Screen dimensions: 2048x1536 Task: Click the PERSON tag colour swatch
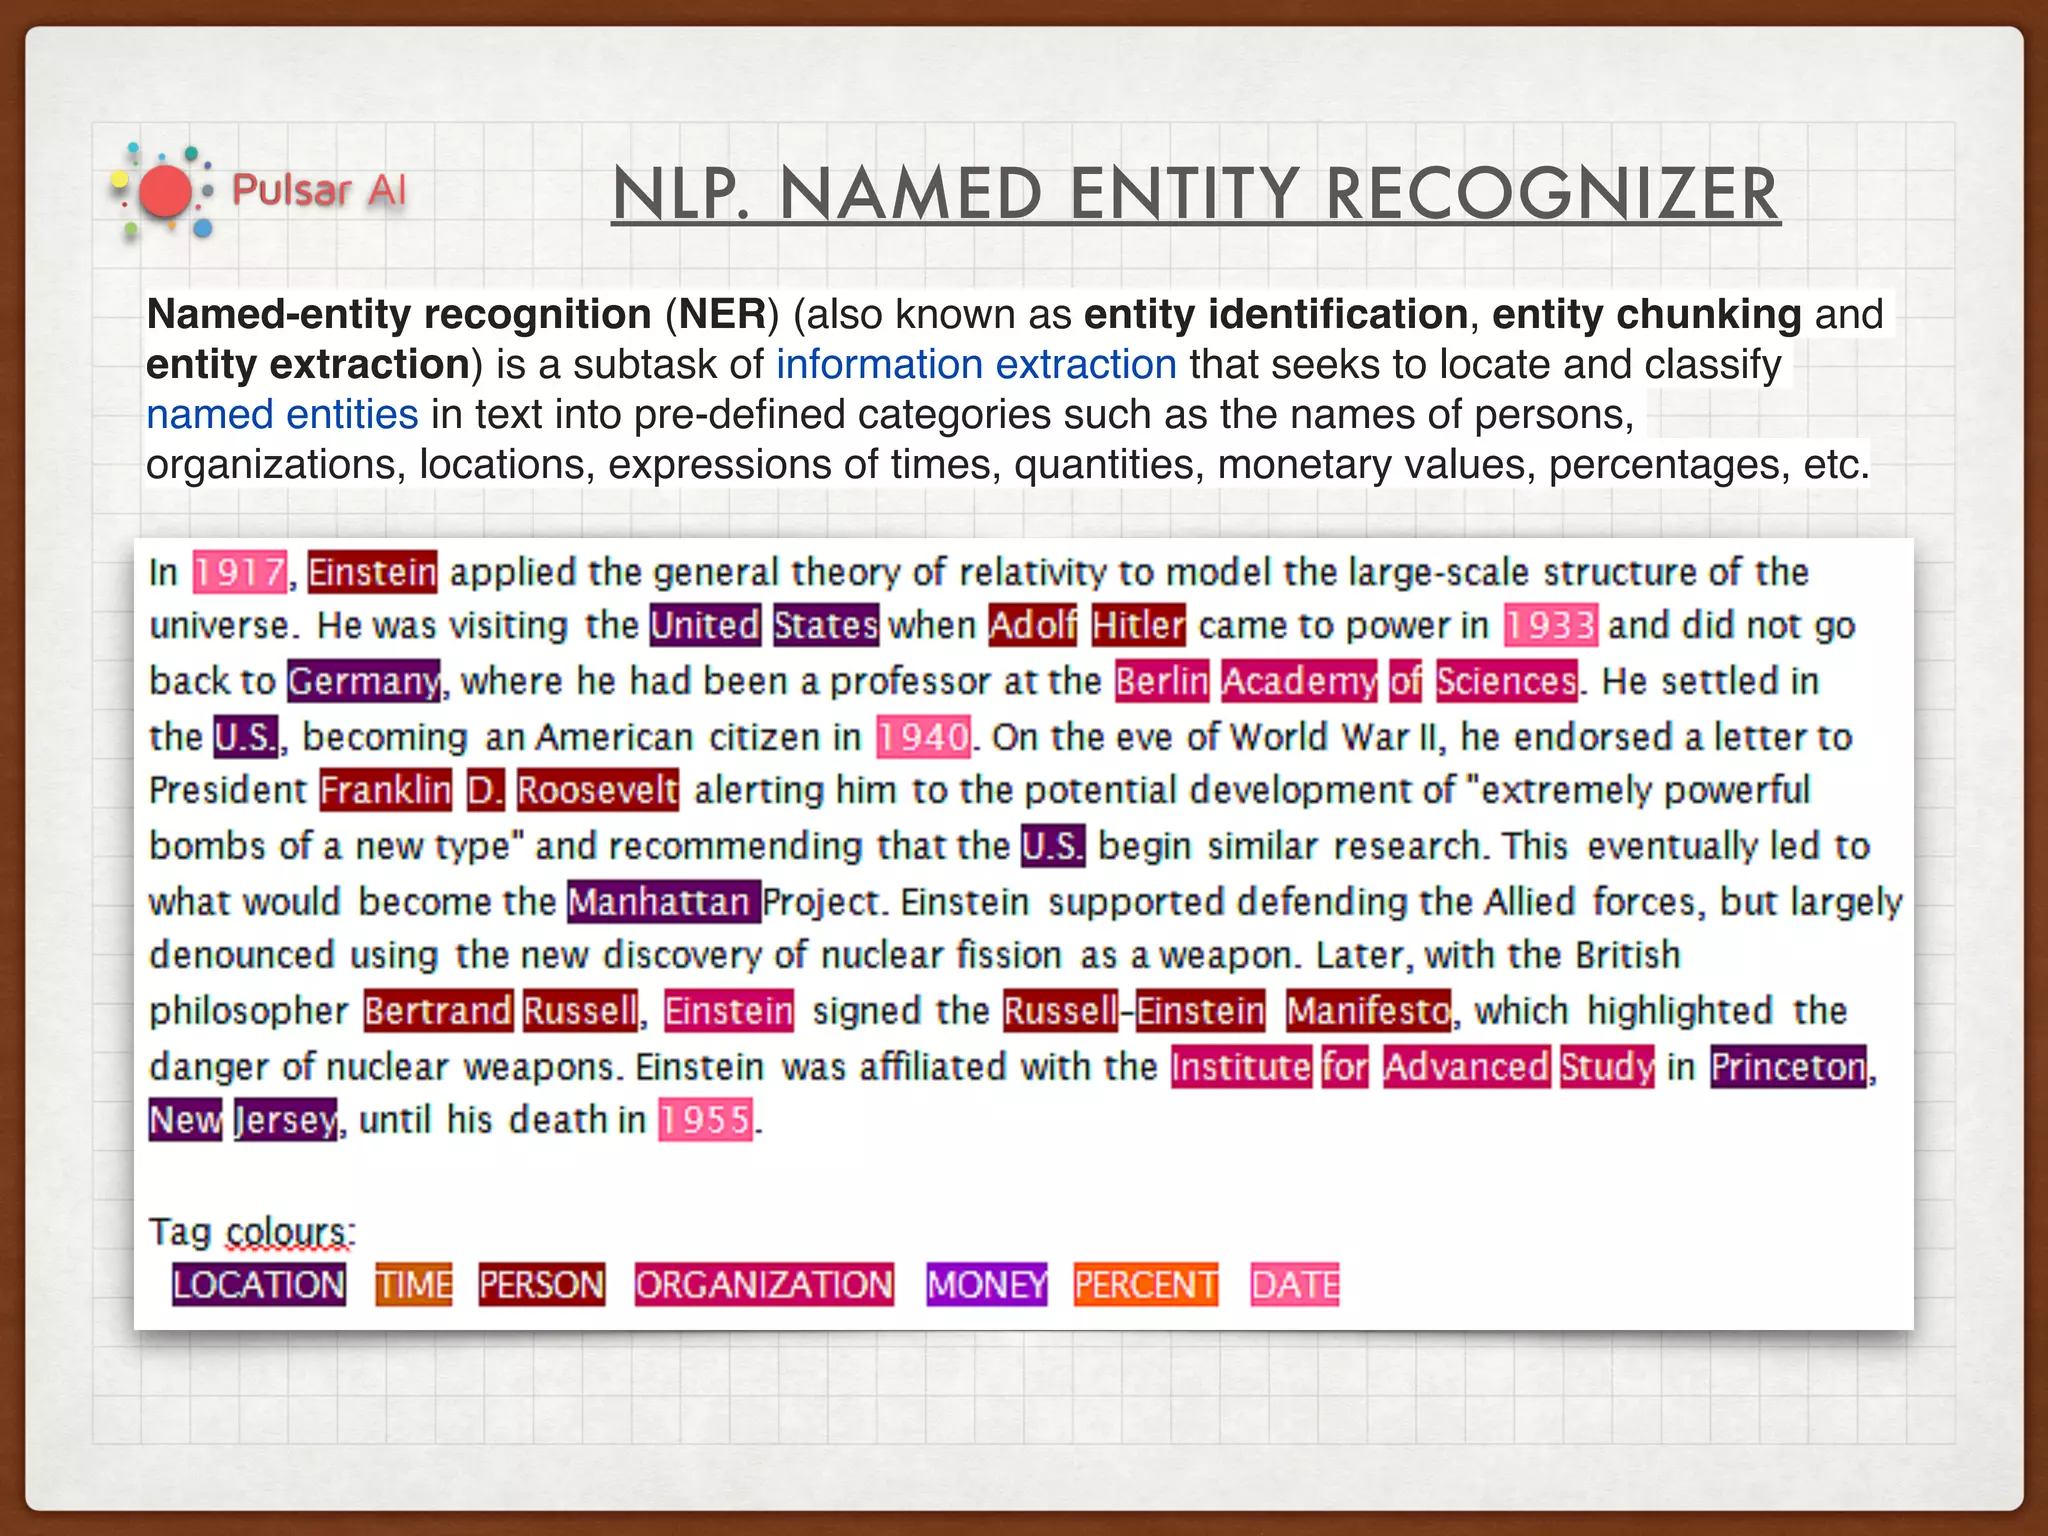tap(542, 1285)
